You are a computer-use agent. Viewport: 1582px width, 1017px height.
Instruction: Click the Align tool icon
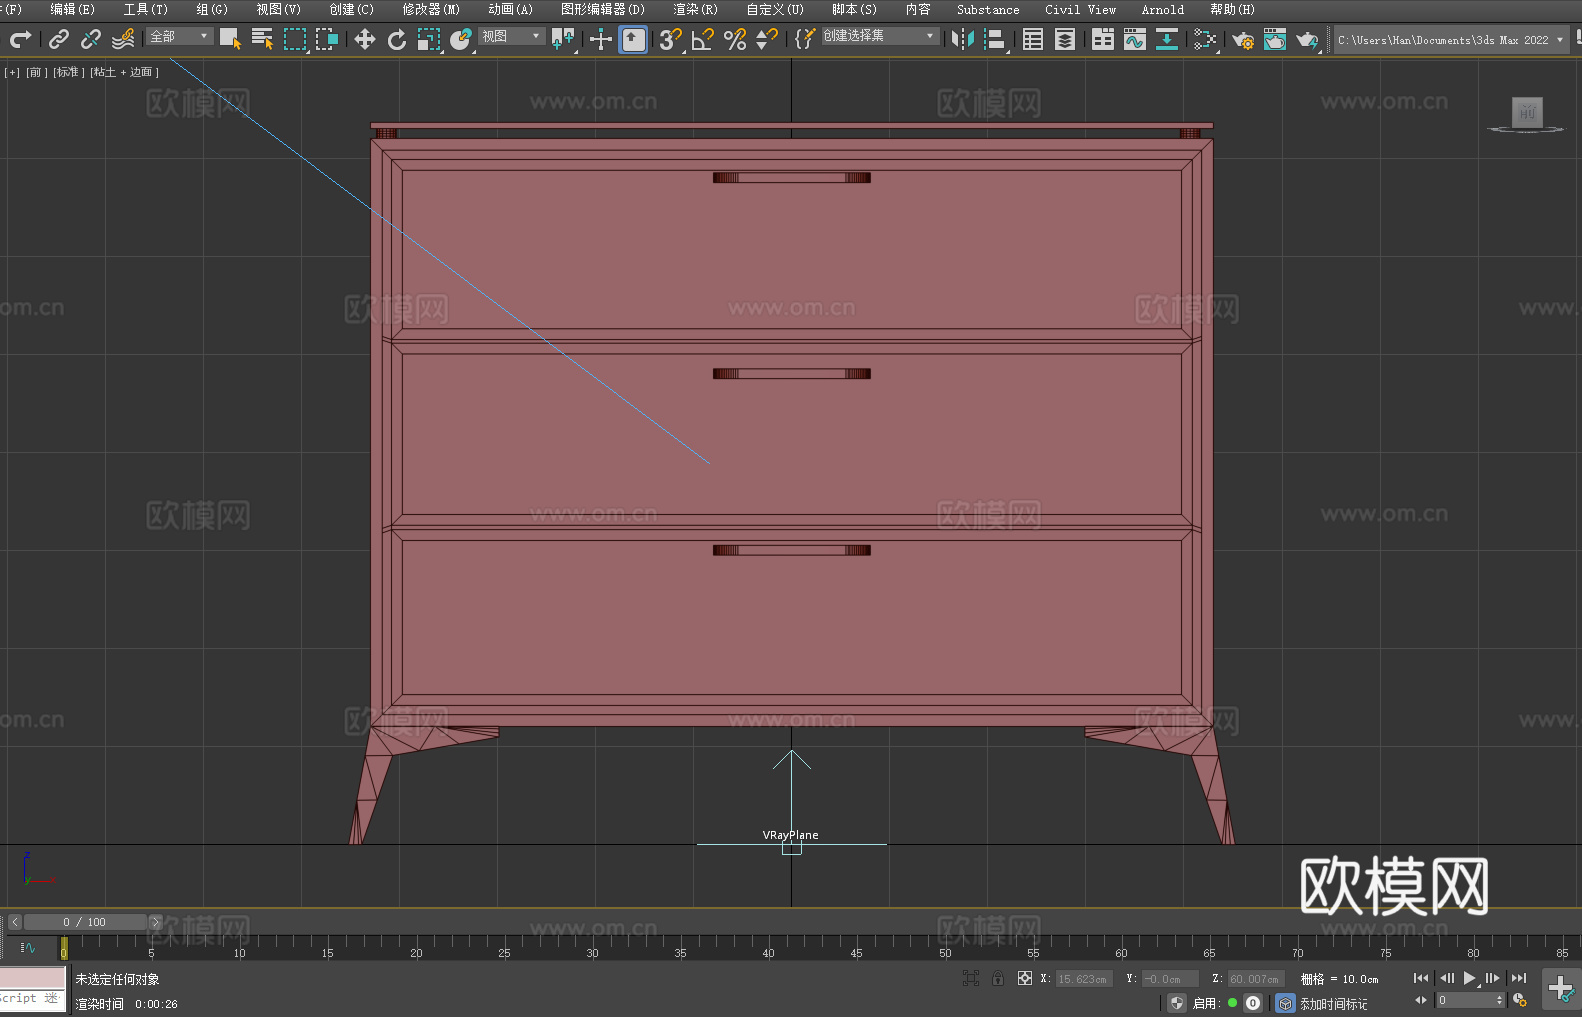995,39
